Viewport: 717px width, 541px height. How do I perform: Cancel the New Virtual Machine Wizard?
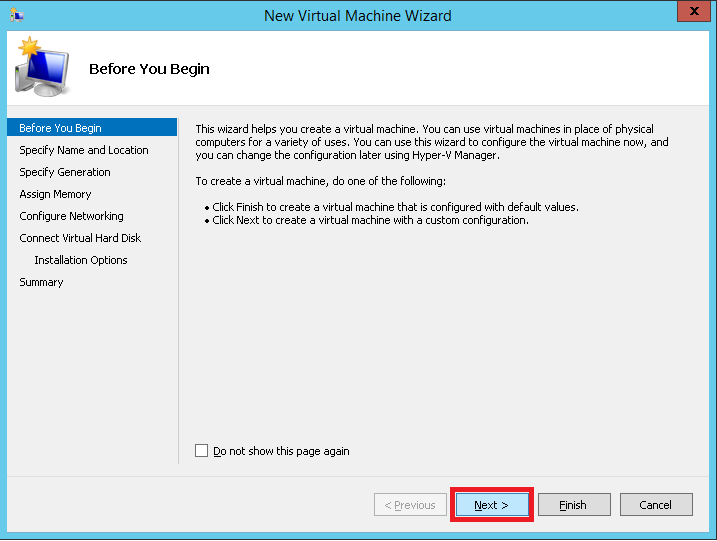[656, 504]
